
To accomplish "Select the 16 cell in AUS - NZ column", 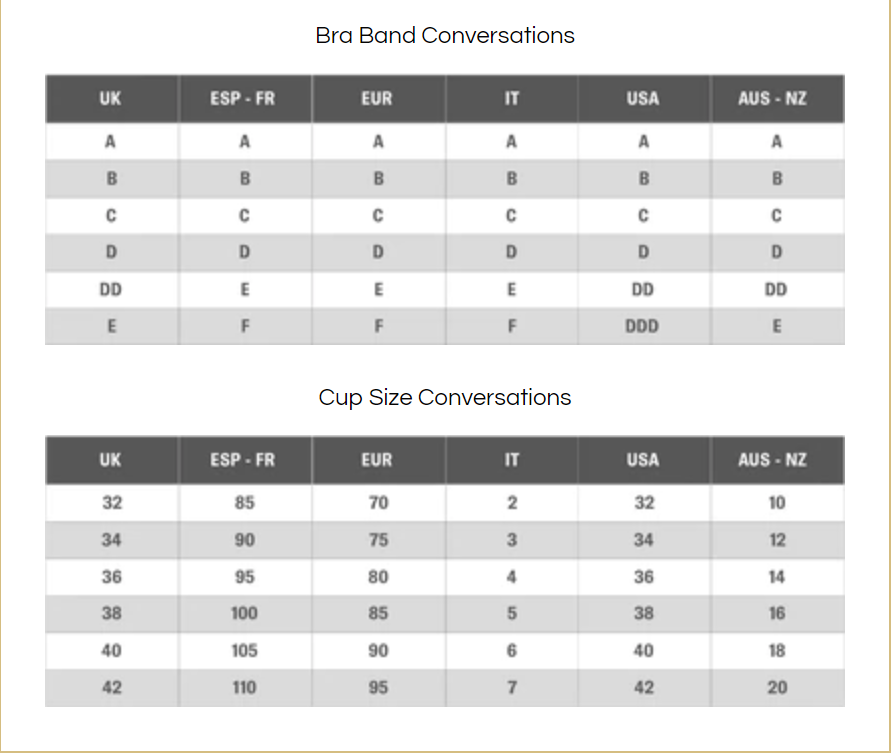I will coord(777,613).
